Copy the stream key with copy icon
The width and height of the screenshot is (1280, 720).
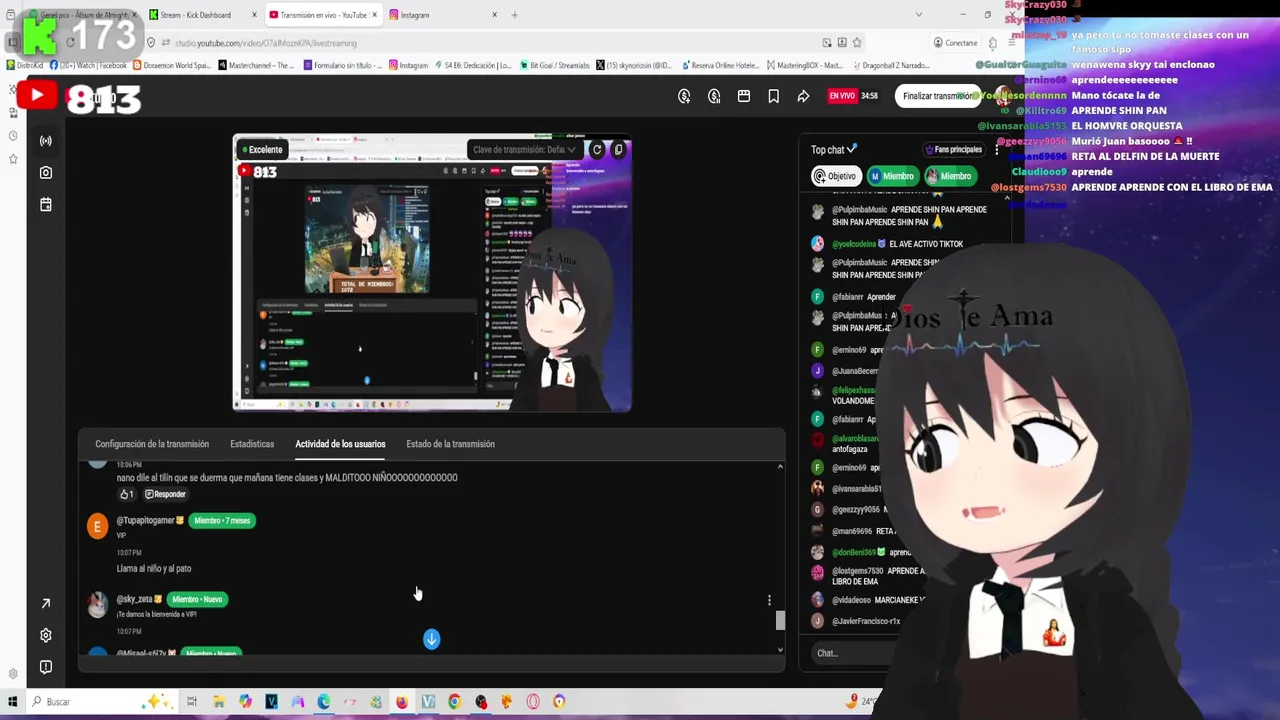[x=618, y=150]
